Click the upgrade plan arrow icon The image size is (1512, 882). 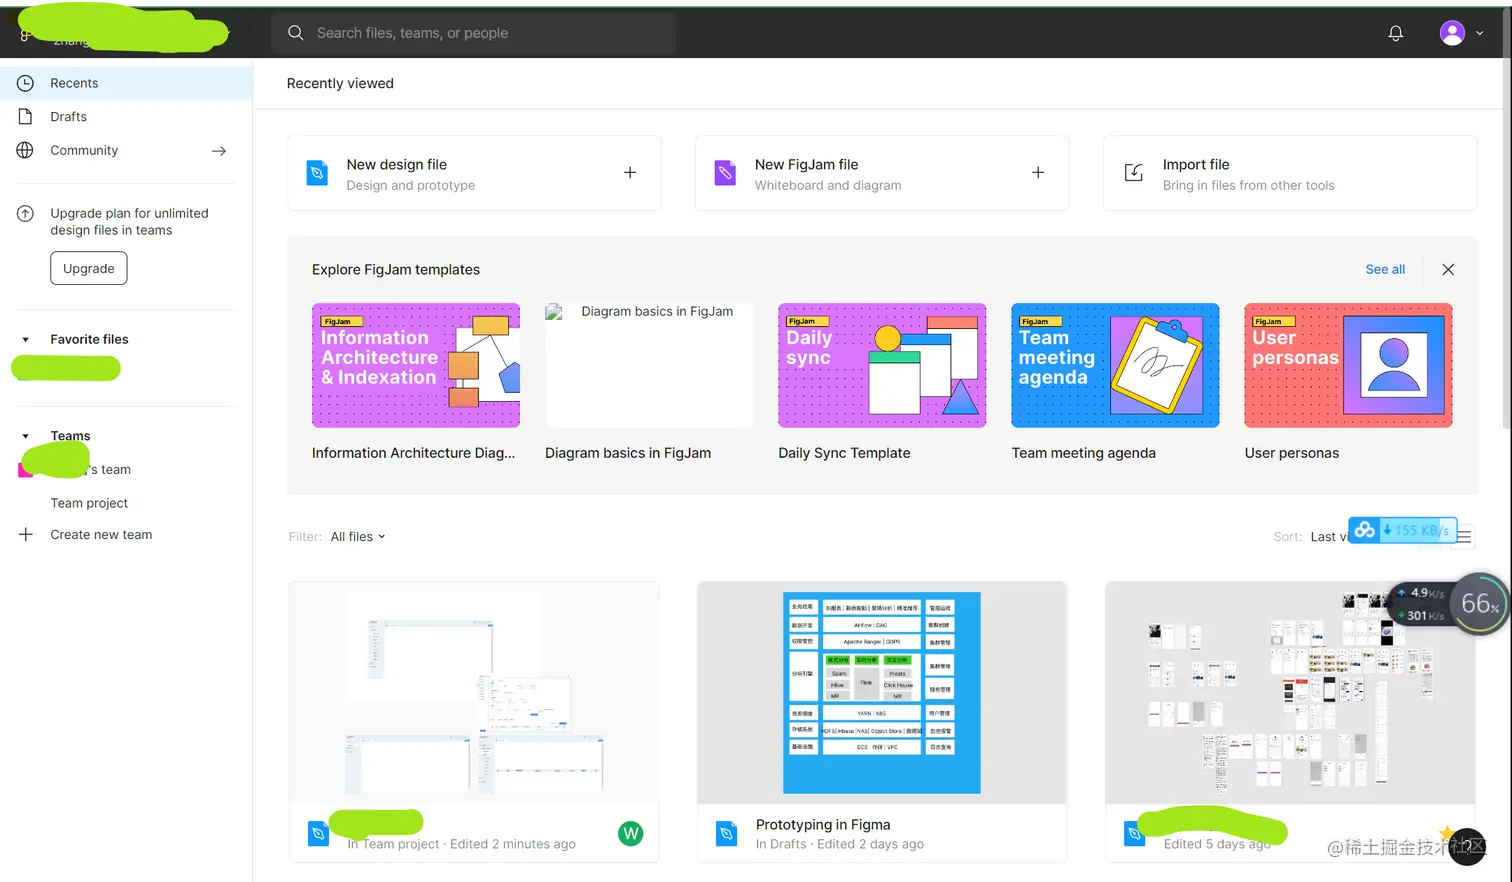point(26,213)
